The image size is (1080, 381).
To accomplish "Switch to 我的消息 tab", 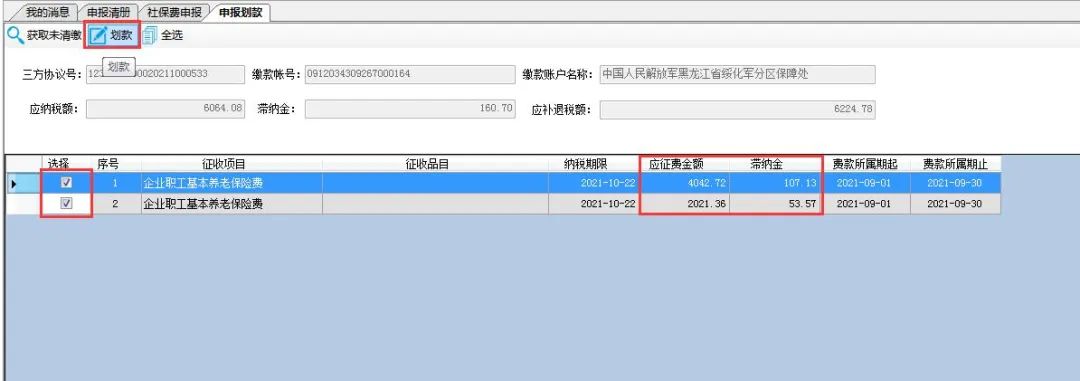I will coord(47,12).
